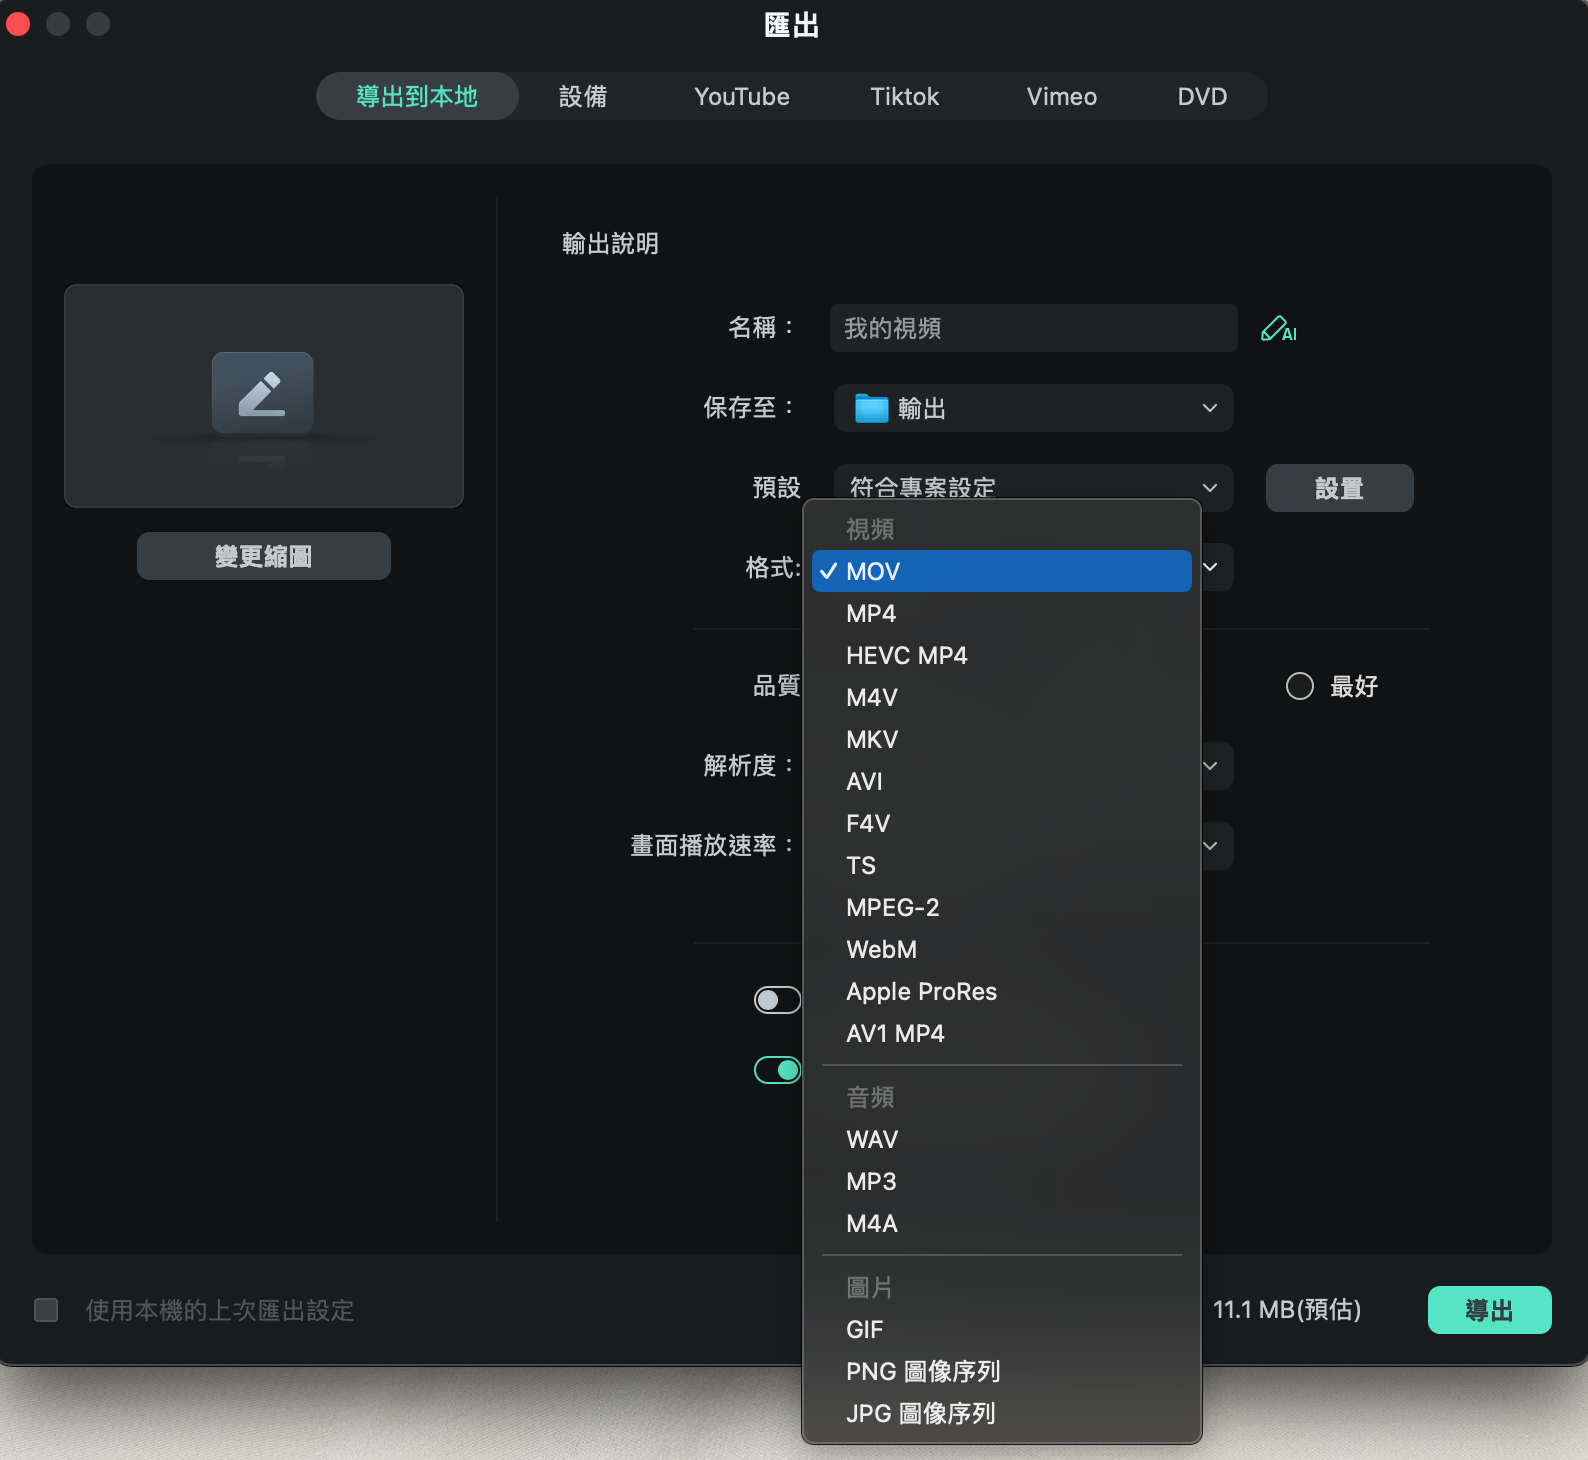Check 使用本機的上次匯出設定 checkbox

pos(46,1310)
